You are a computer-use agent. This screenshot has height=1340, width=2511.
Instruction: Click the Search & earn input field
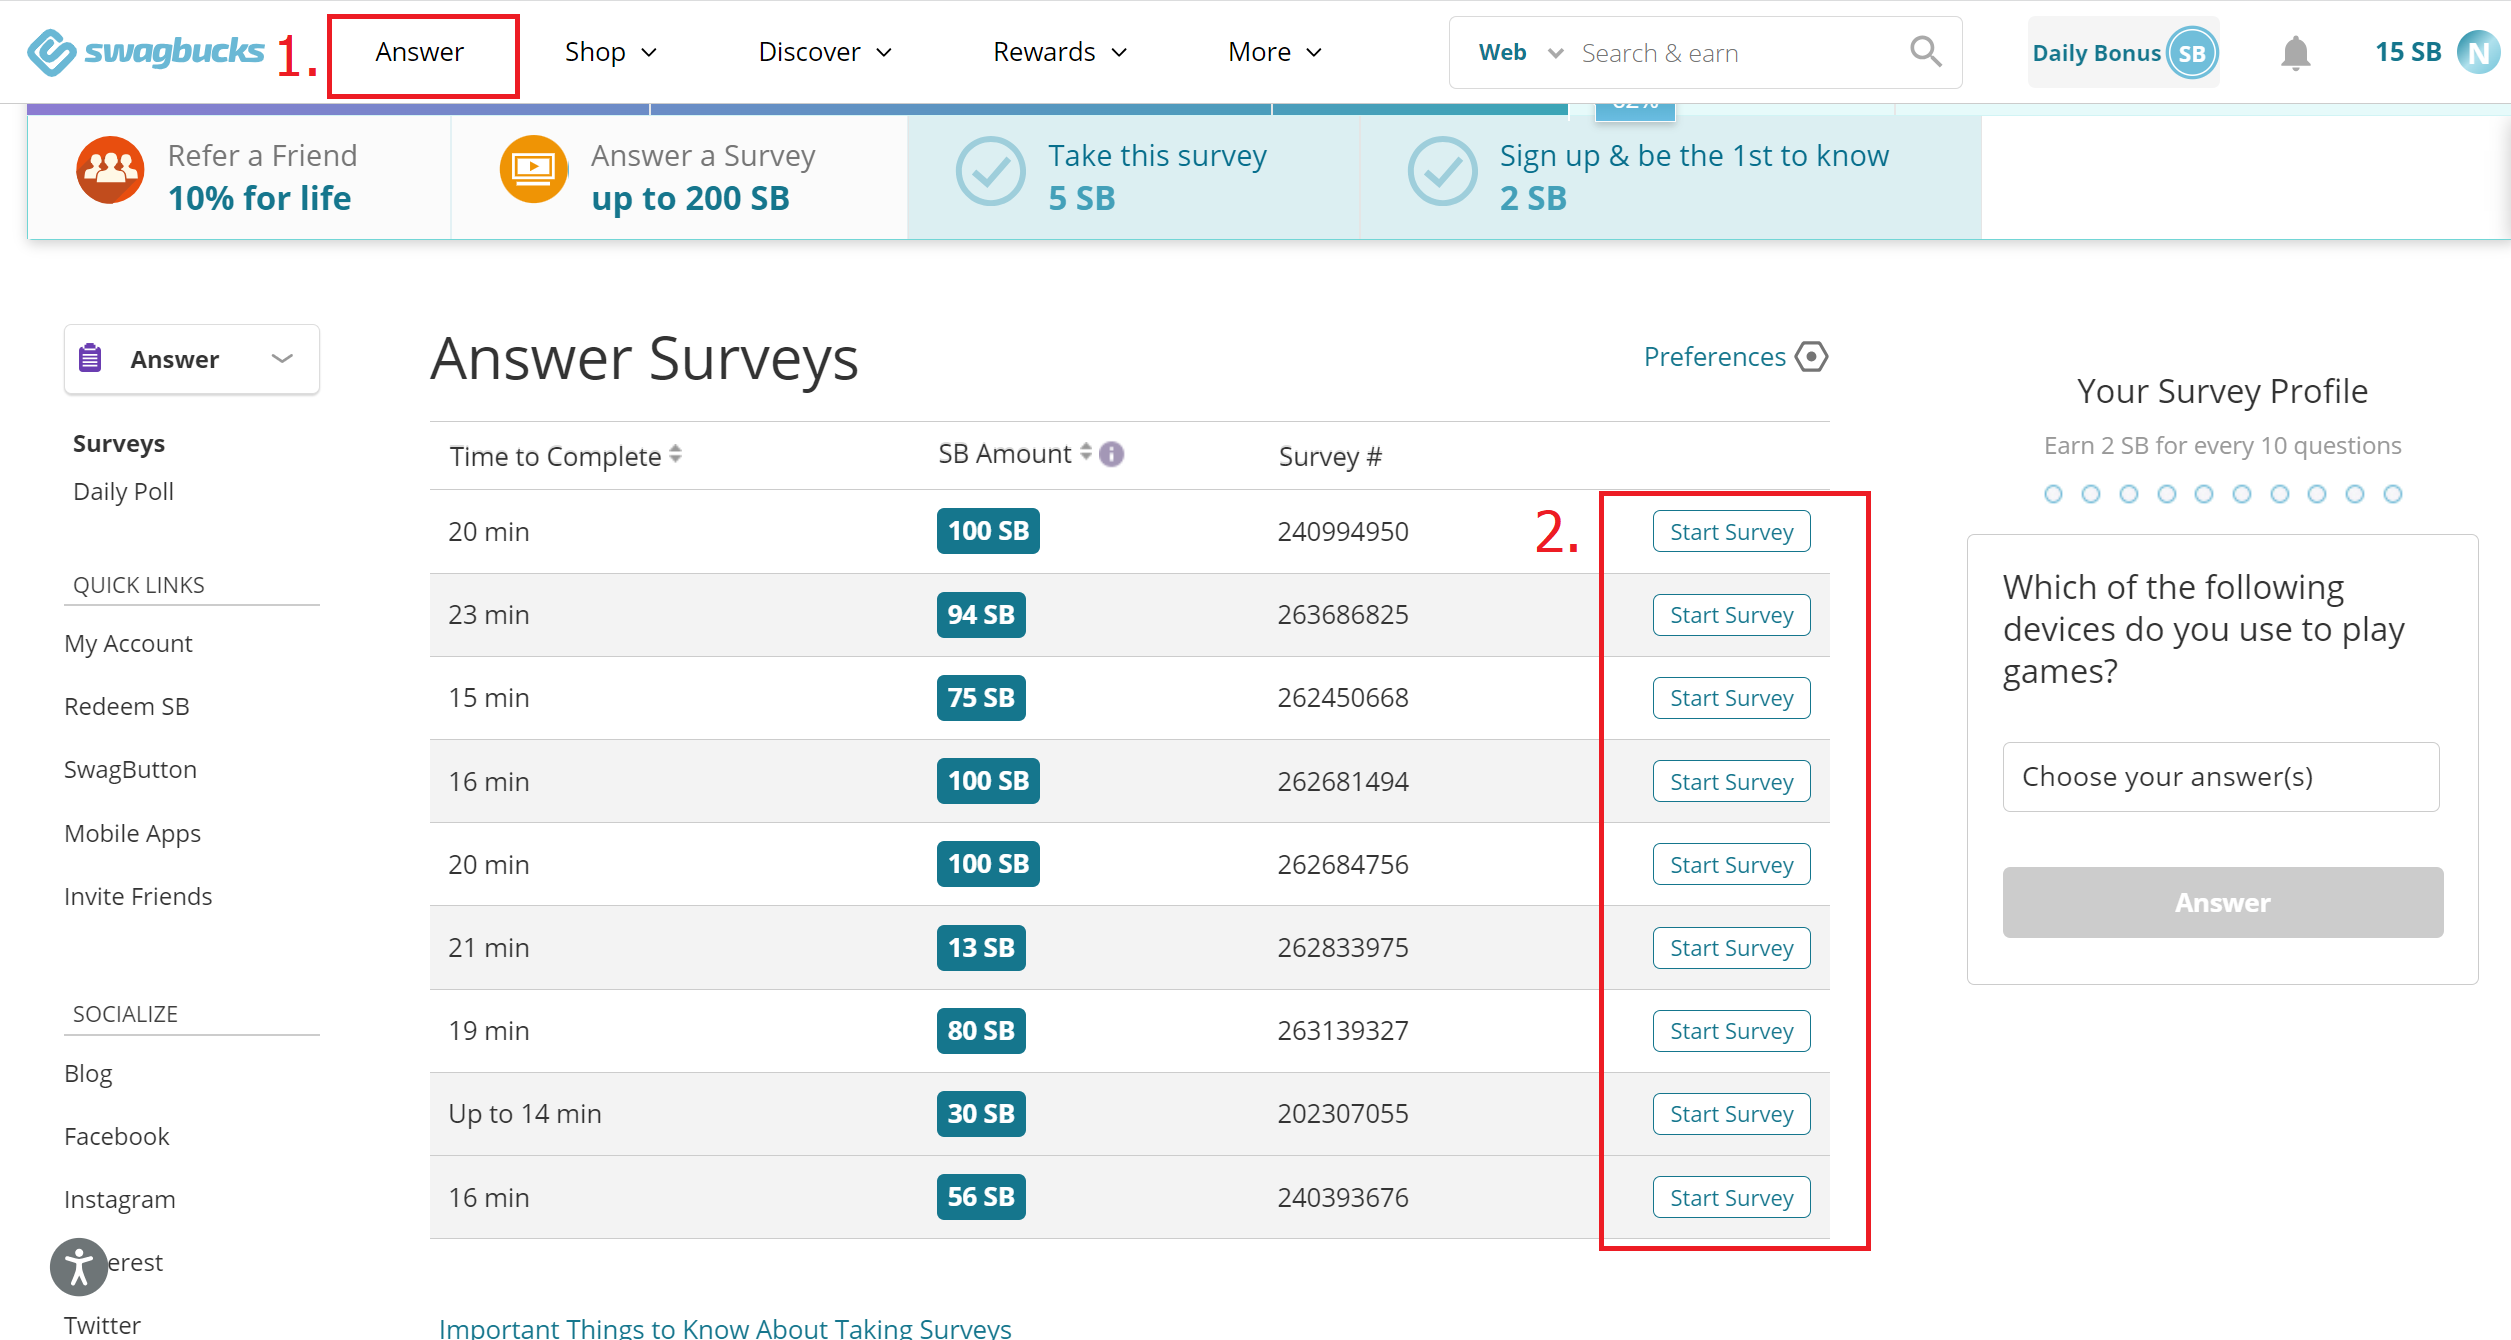(1735, 53)
